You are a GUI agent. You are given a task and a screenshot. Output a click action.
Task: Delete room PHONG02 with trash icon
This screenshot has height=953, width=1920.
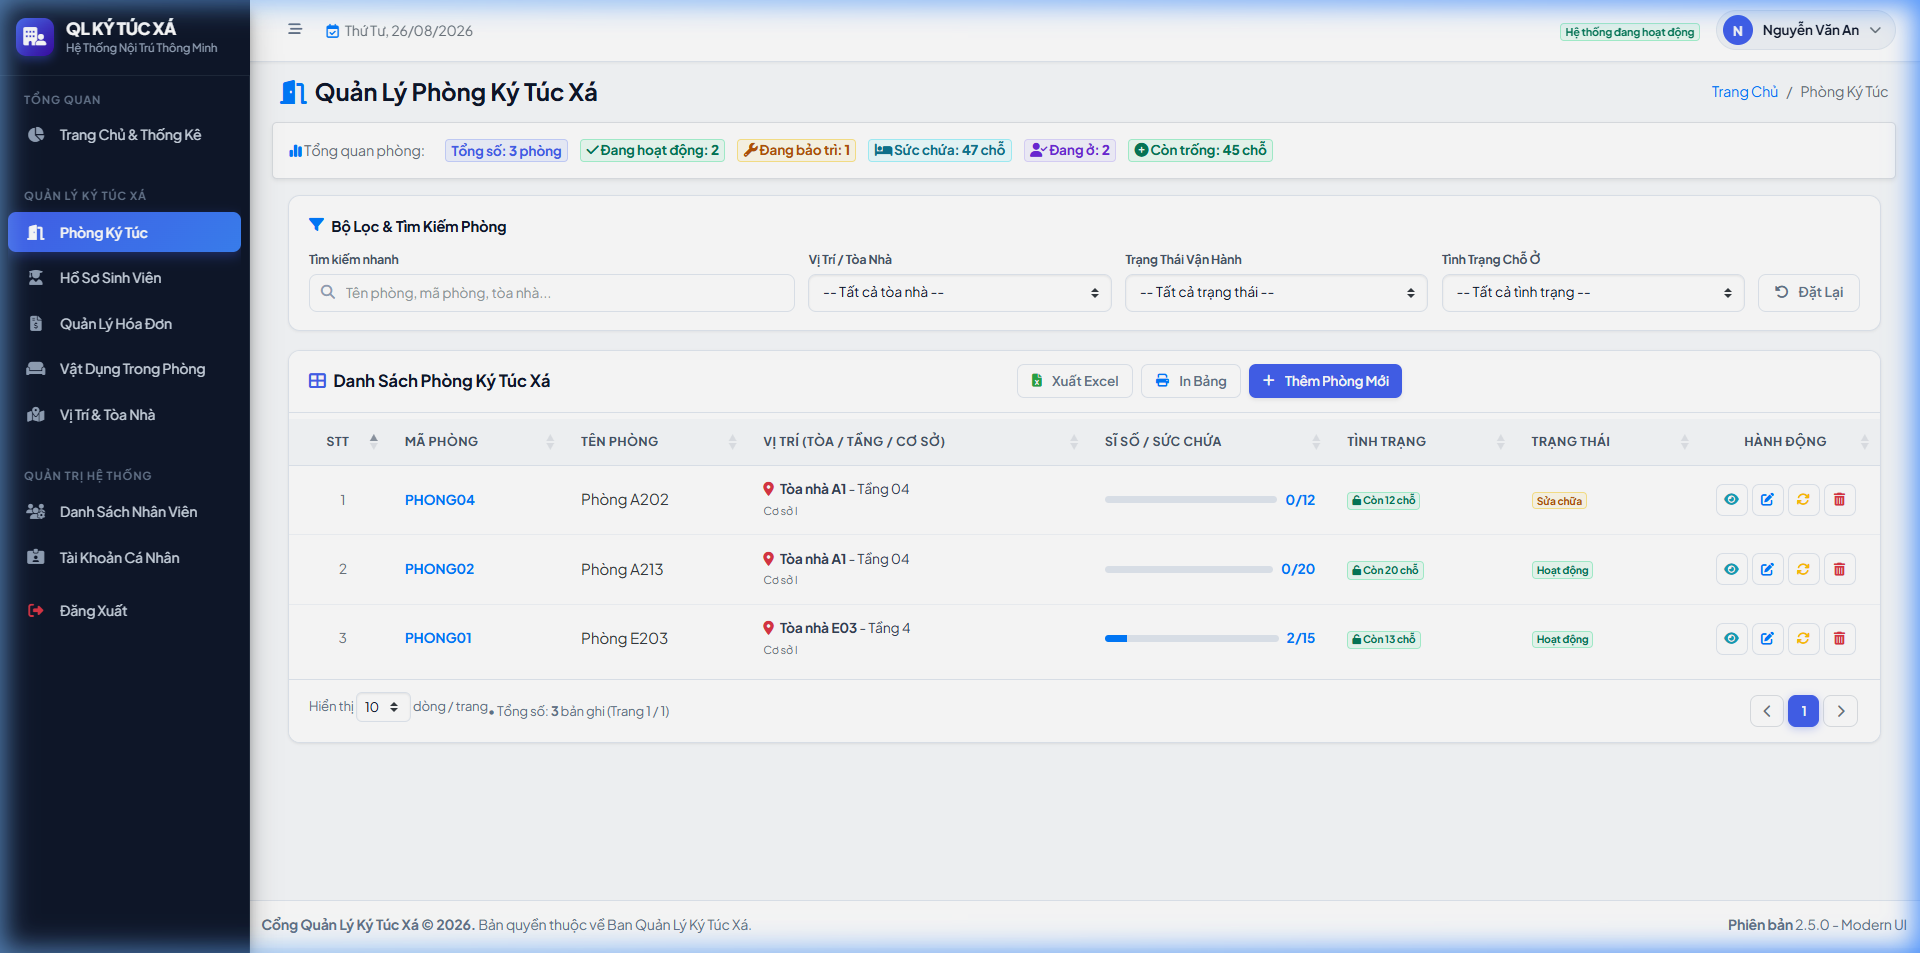[x=1839, y=569]
